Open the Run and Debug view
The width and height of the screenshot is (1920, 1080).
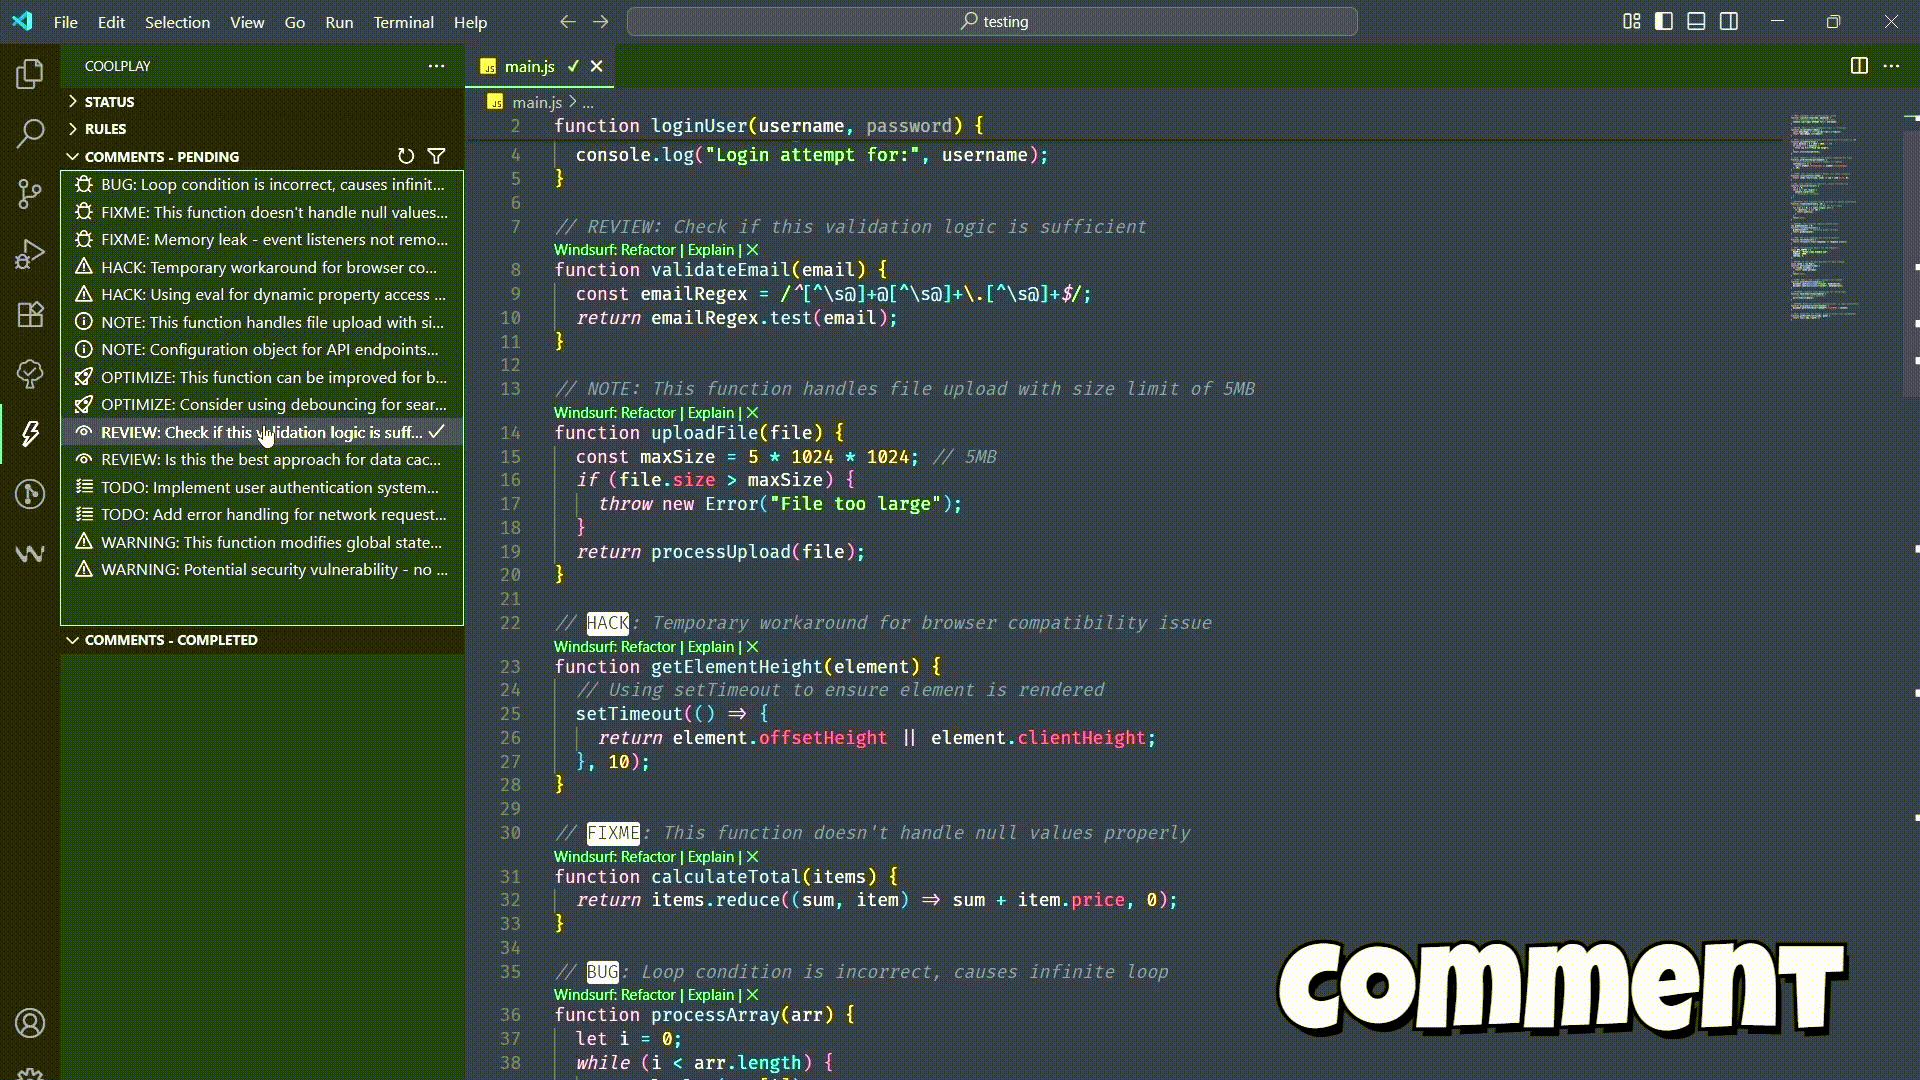[x=30, y=254]
